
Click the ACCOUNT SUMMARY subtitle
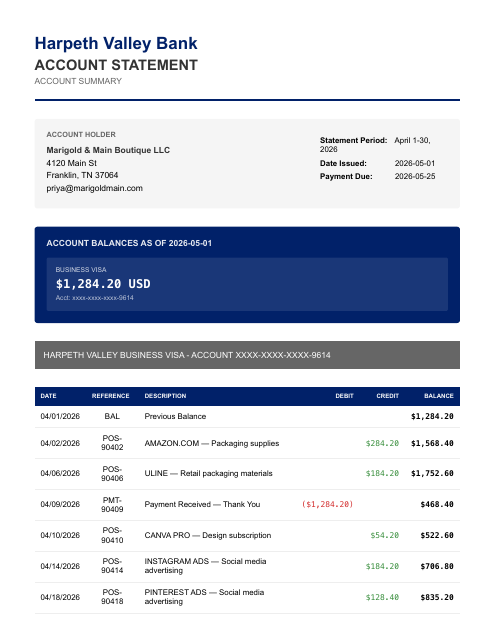point(78,81)
